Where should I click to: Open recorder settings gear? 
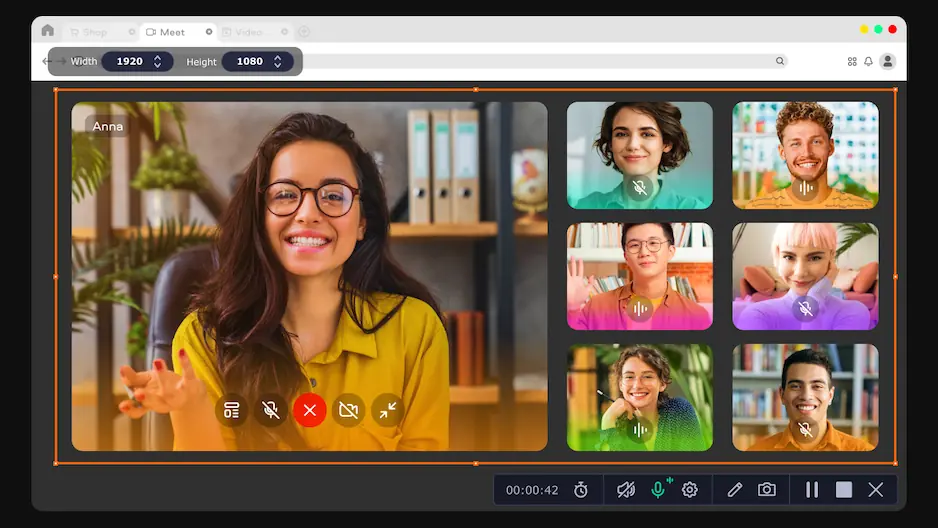point(689,489)
